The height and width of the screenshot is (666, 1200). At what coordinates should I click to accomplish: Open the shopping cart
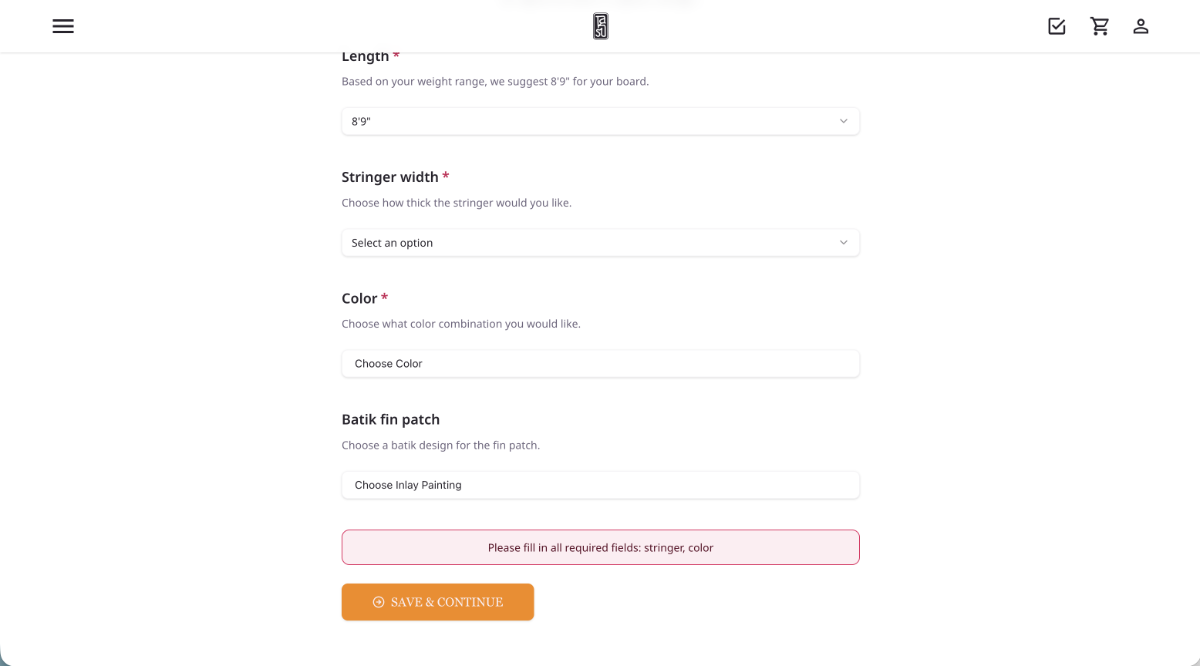[1100, 26]
